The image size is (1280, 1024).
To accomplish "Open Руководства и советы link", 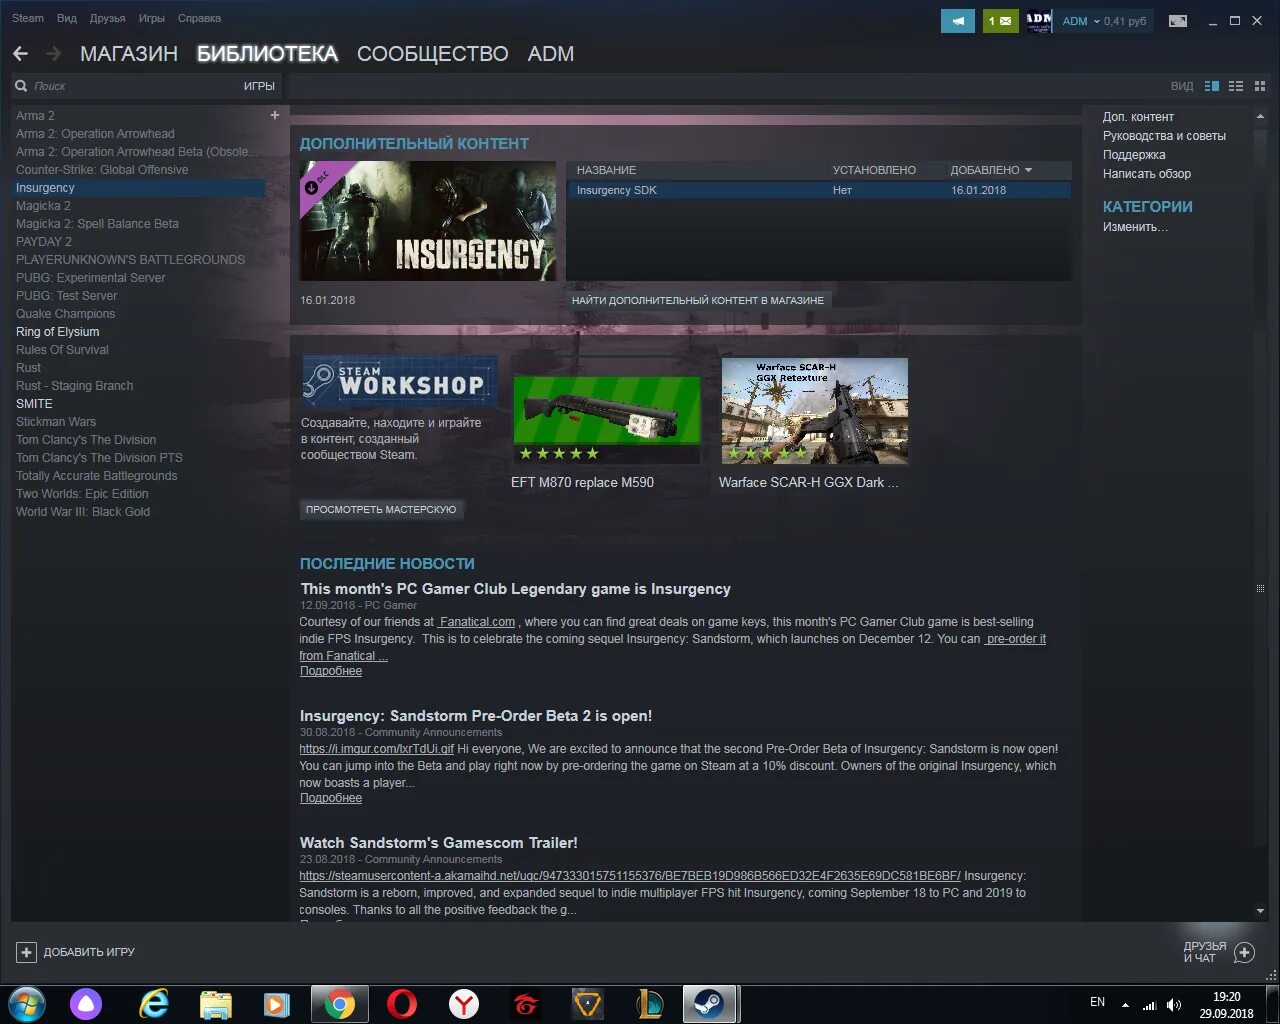I will pyautogui.click(x=1164, y=136).
